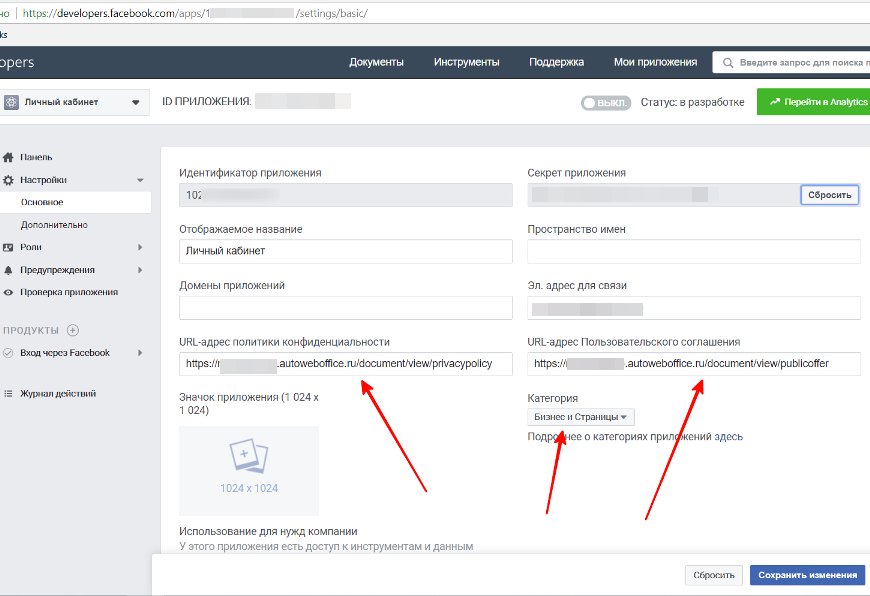Screen dimensions: 870x596
Task: Expand the Вход через Facebook submenu arrow
Action: (140, 352)
